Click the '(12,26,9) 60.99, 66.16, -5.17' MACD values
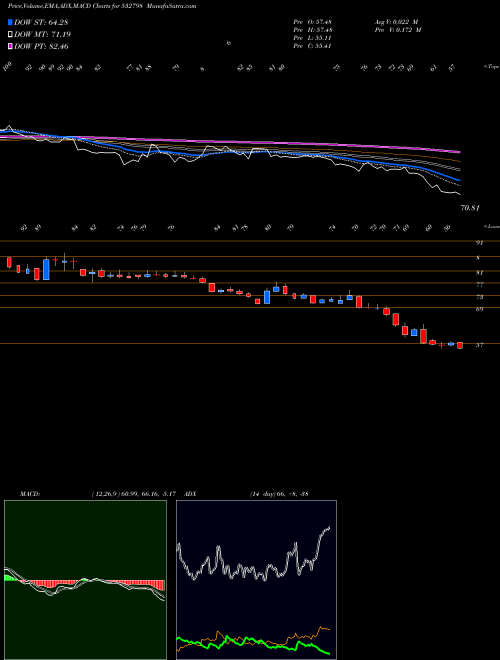The width and height of the screenshot is (500, 660). click(x=136, y=494)
